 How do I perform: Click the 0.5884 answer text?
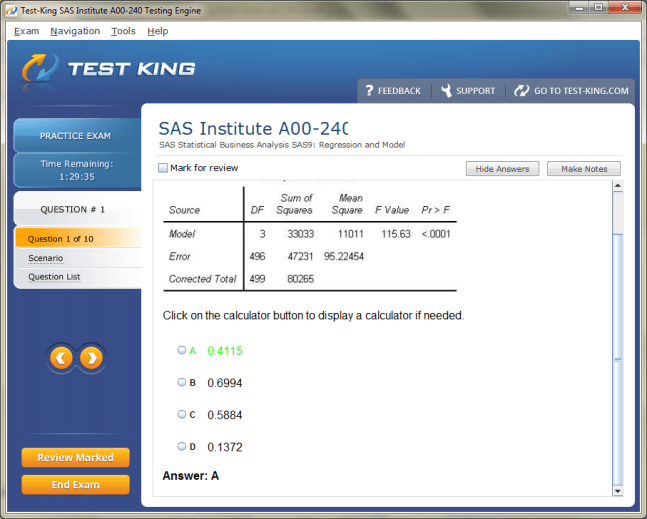[x=225, y=415]
